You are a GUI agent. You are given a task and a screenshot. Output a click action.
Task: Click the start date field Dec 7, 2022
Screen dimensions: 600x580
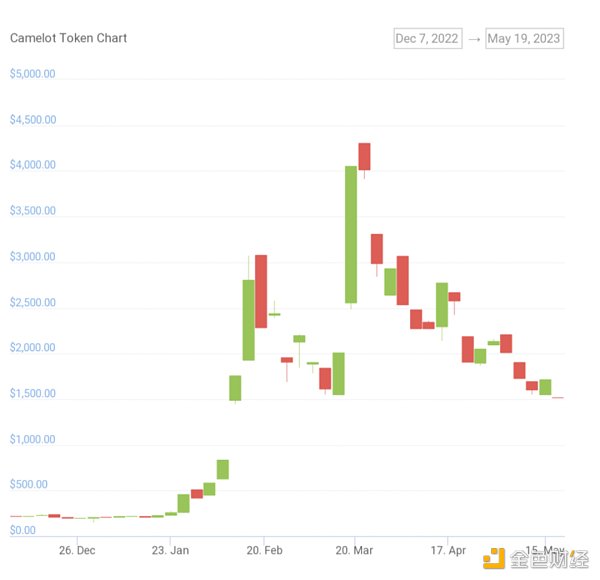click(427, 38)
